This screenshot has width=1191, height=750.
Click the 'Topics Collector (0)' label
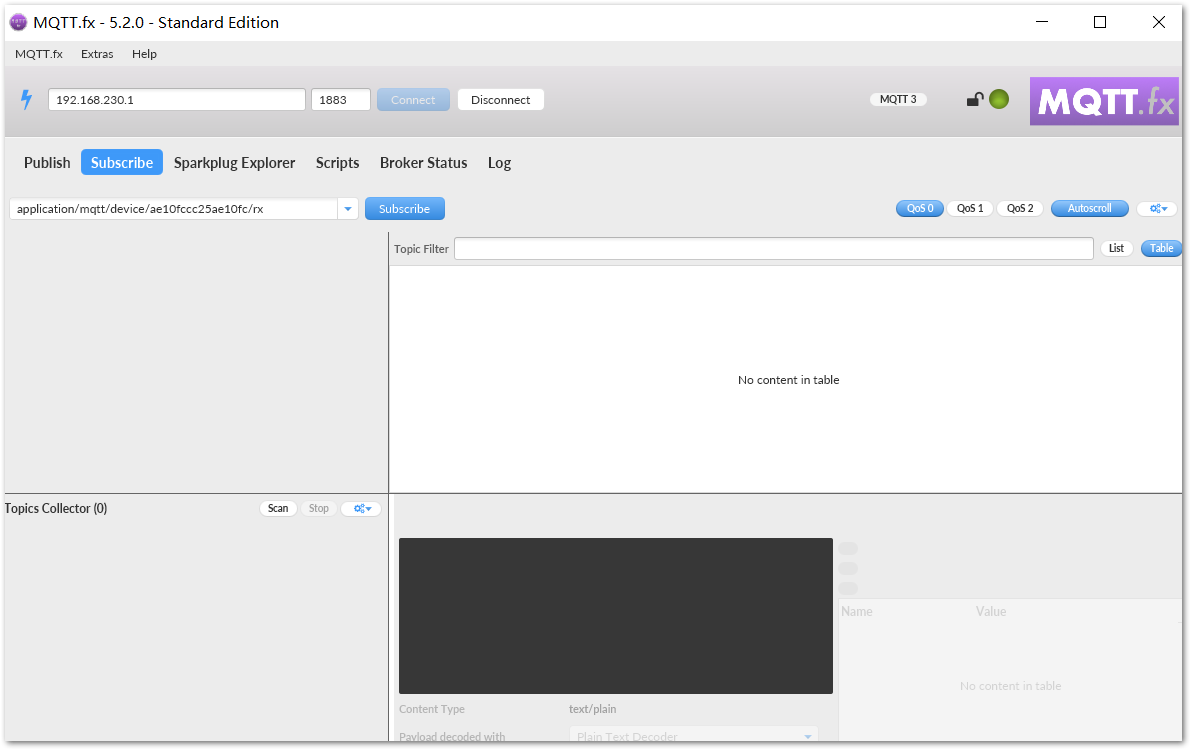pos(56,508)
